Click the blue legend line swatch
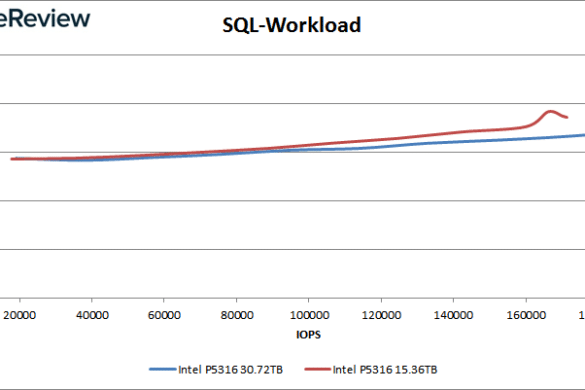The height and width of the screenshot is (390, 585). 163,369
